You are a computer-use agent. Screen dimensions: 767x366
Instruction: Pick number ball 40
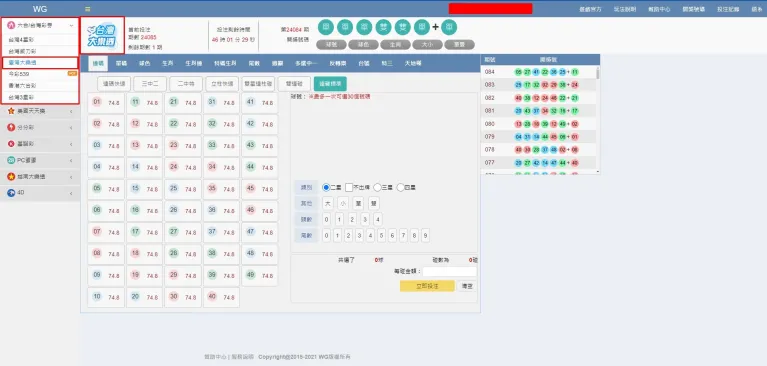click(212, 297)
